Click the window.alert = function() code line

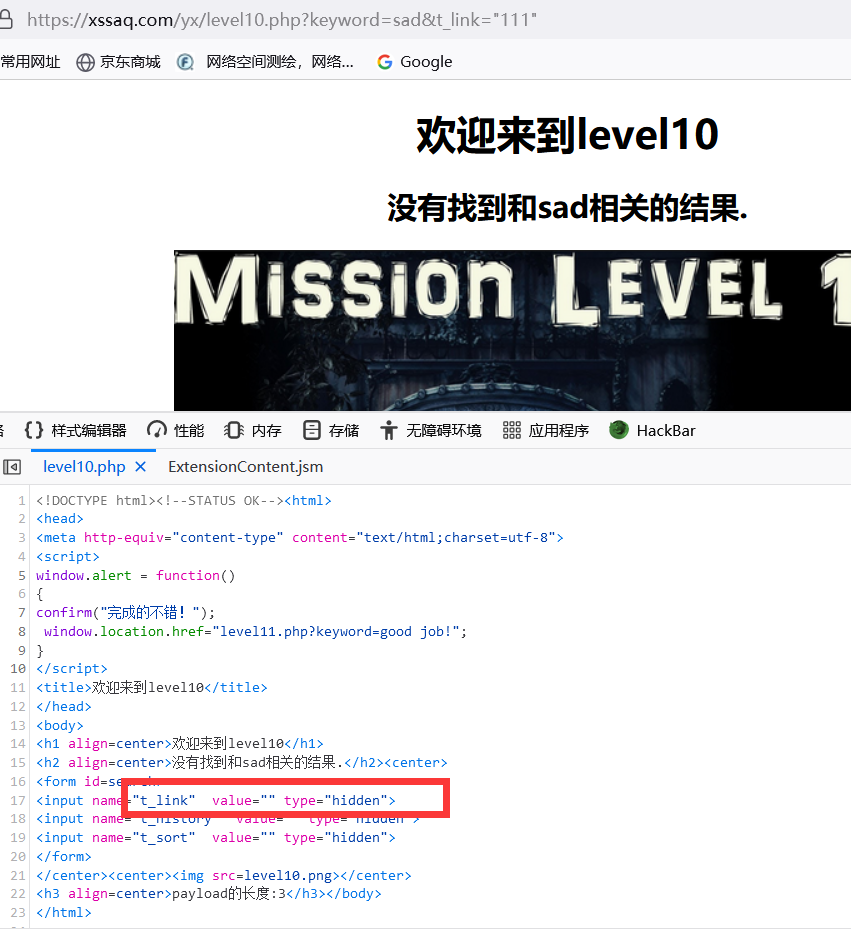pos(135,575)
